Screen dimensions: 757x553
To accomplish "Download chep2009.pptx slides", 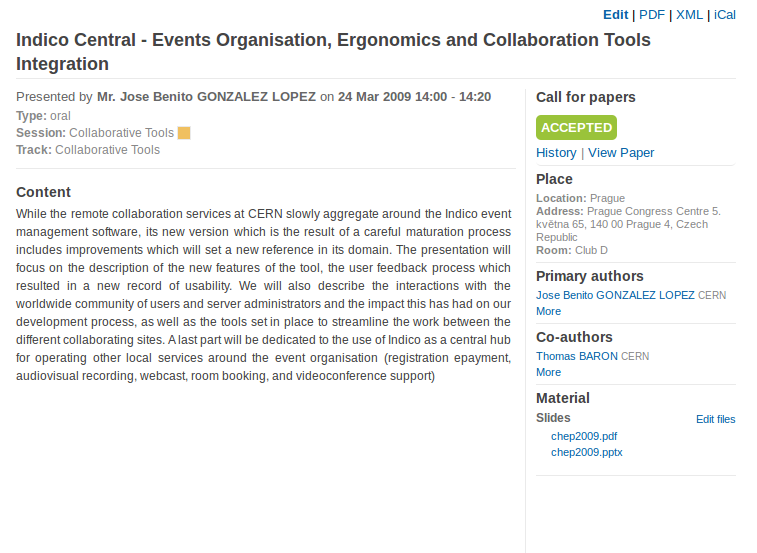I will [587, 453].
